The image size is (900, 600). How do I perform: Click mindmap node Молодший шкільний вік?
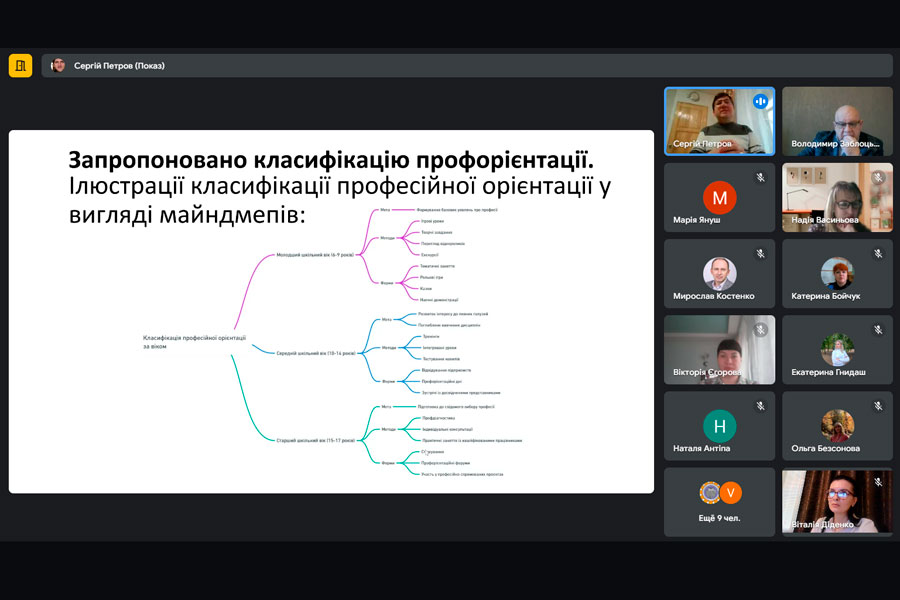pyautogui.click(x=315, y=255)
